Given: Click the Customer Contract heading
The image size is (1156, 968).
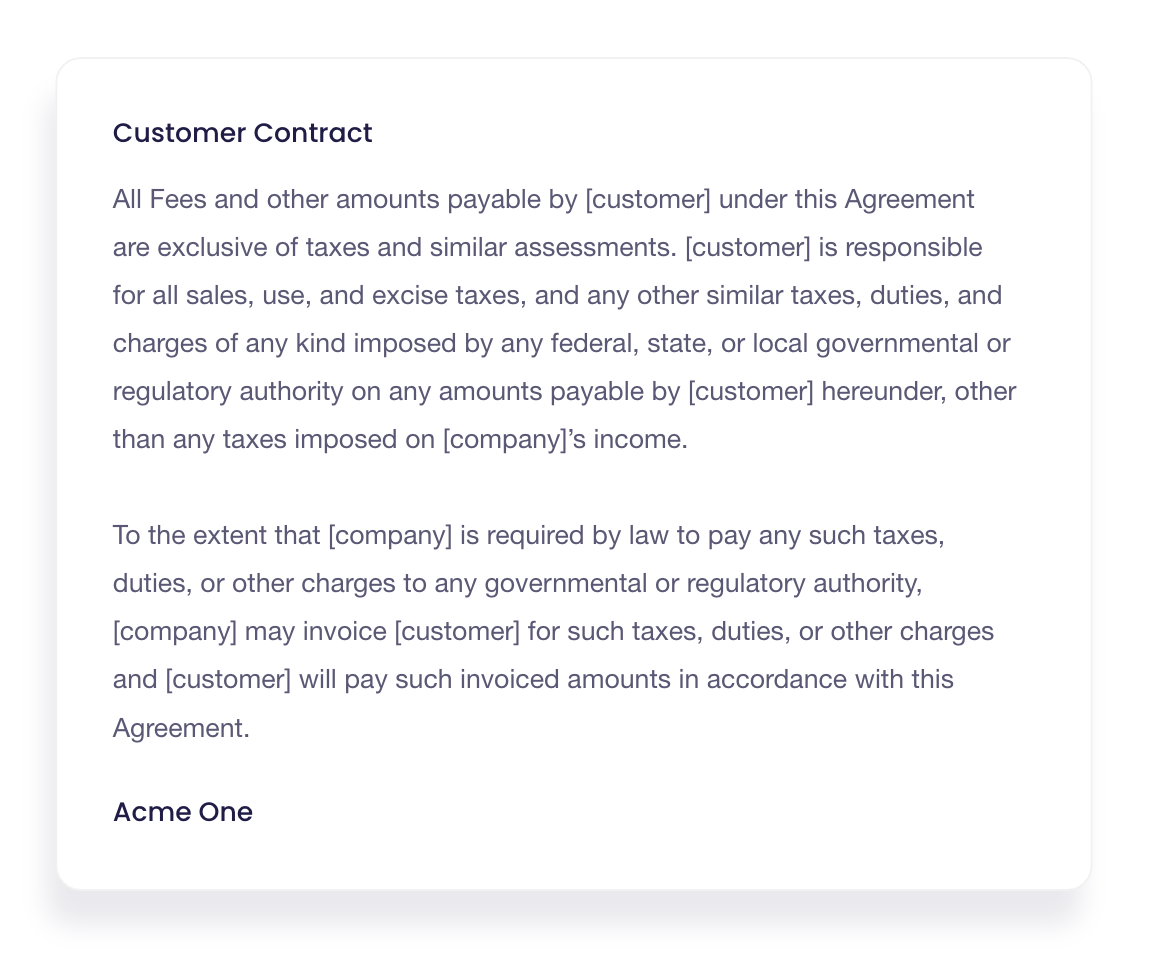Looking at the screenshot, I should (x=243, y=133).
